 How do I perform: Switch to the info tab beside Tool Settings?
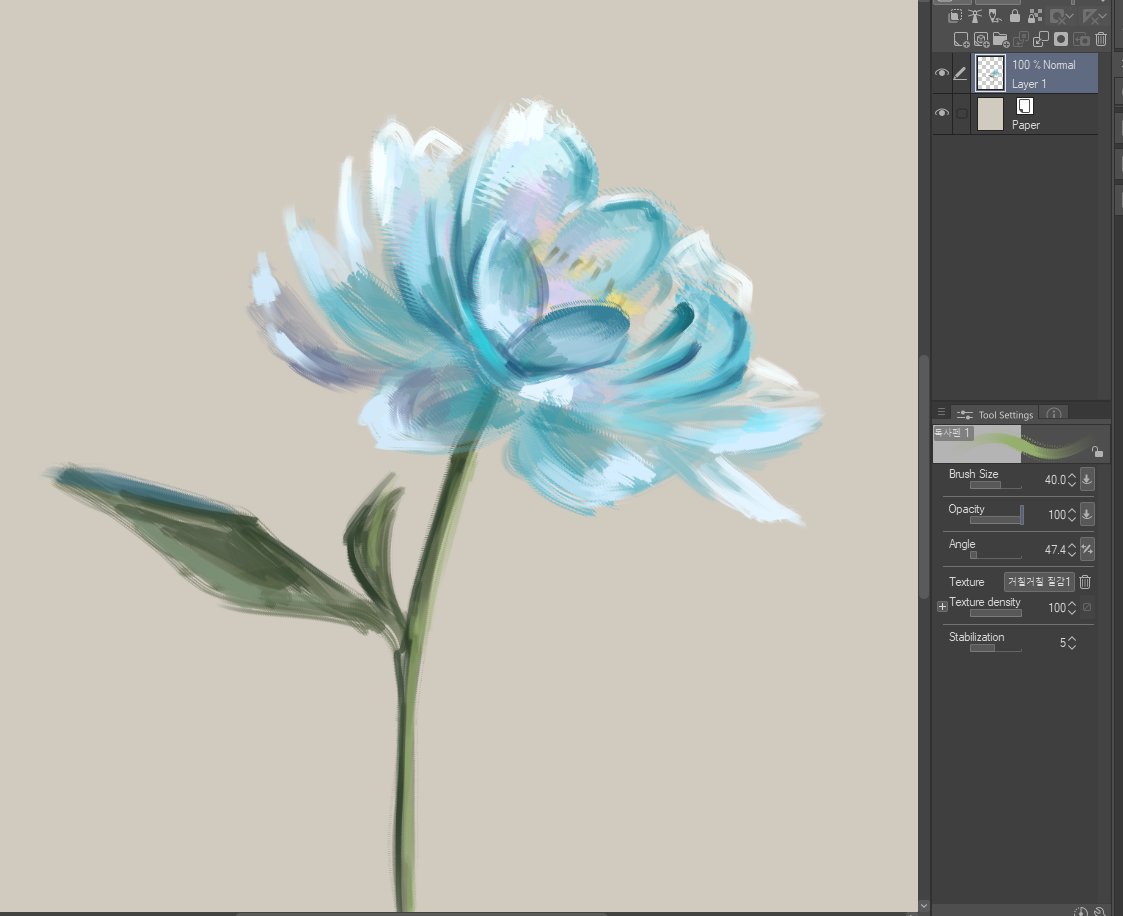tap(1054, 413)
